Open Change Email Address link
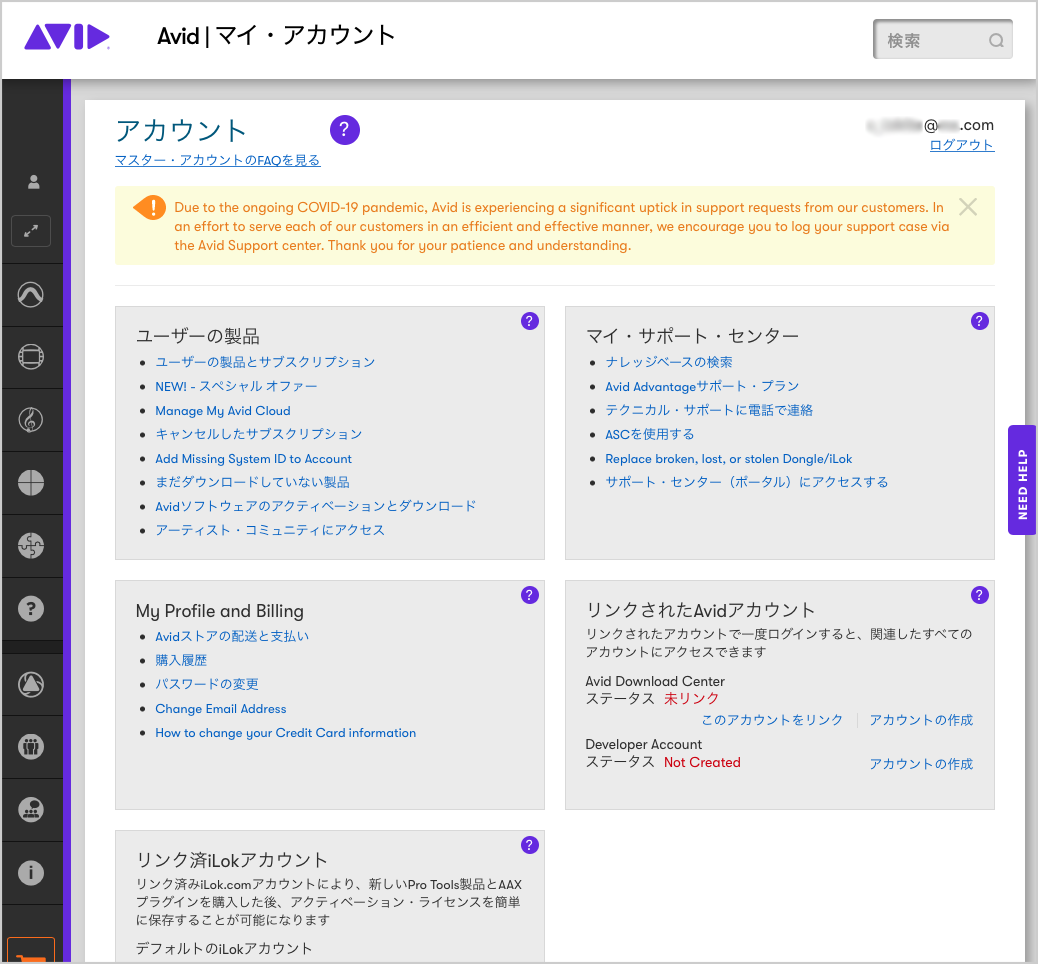 [220, 708]
